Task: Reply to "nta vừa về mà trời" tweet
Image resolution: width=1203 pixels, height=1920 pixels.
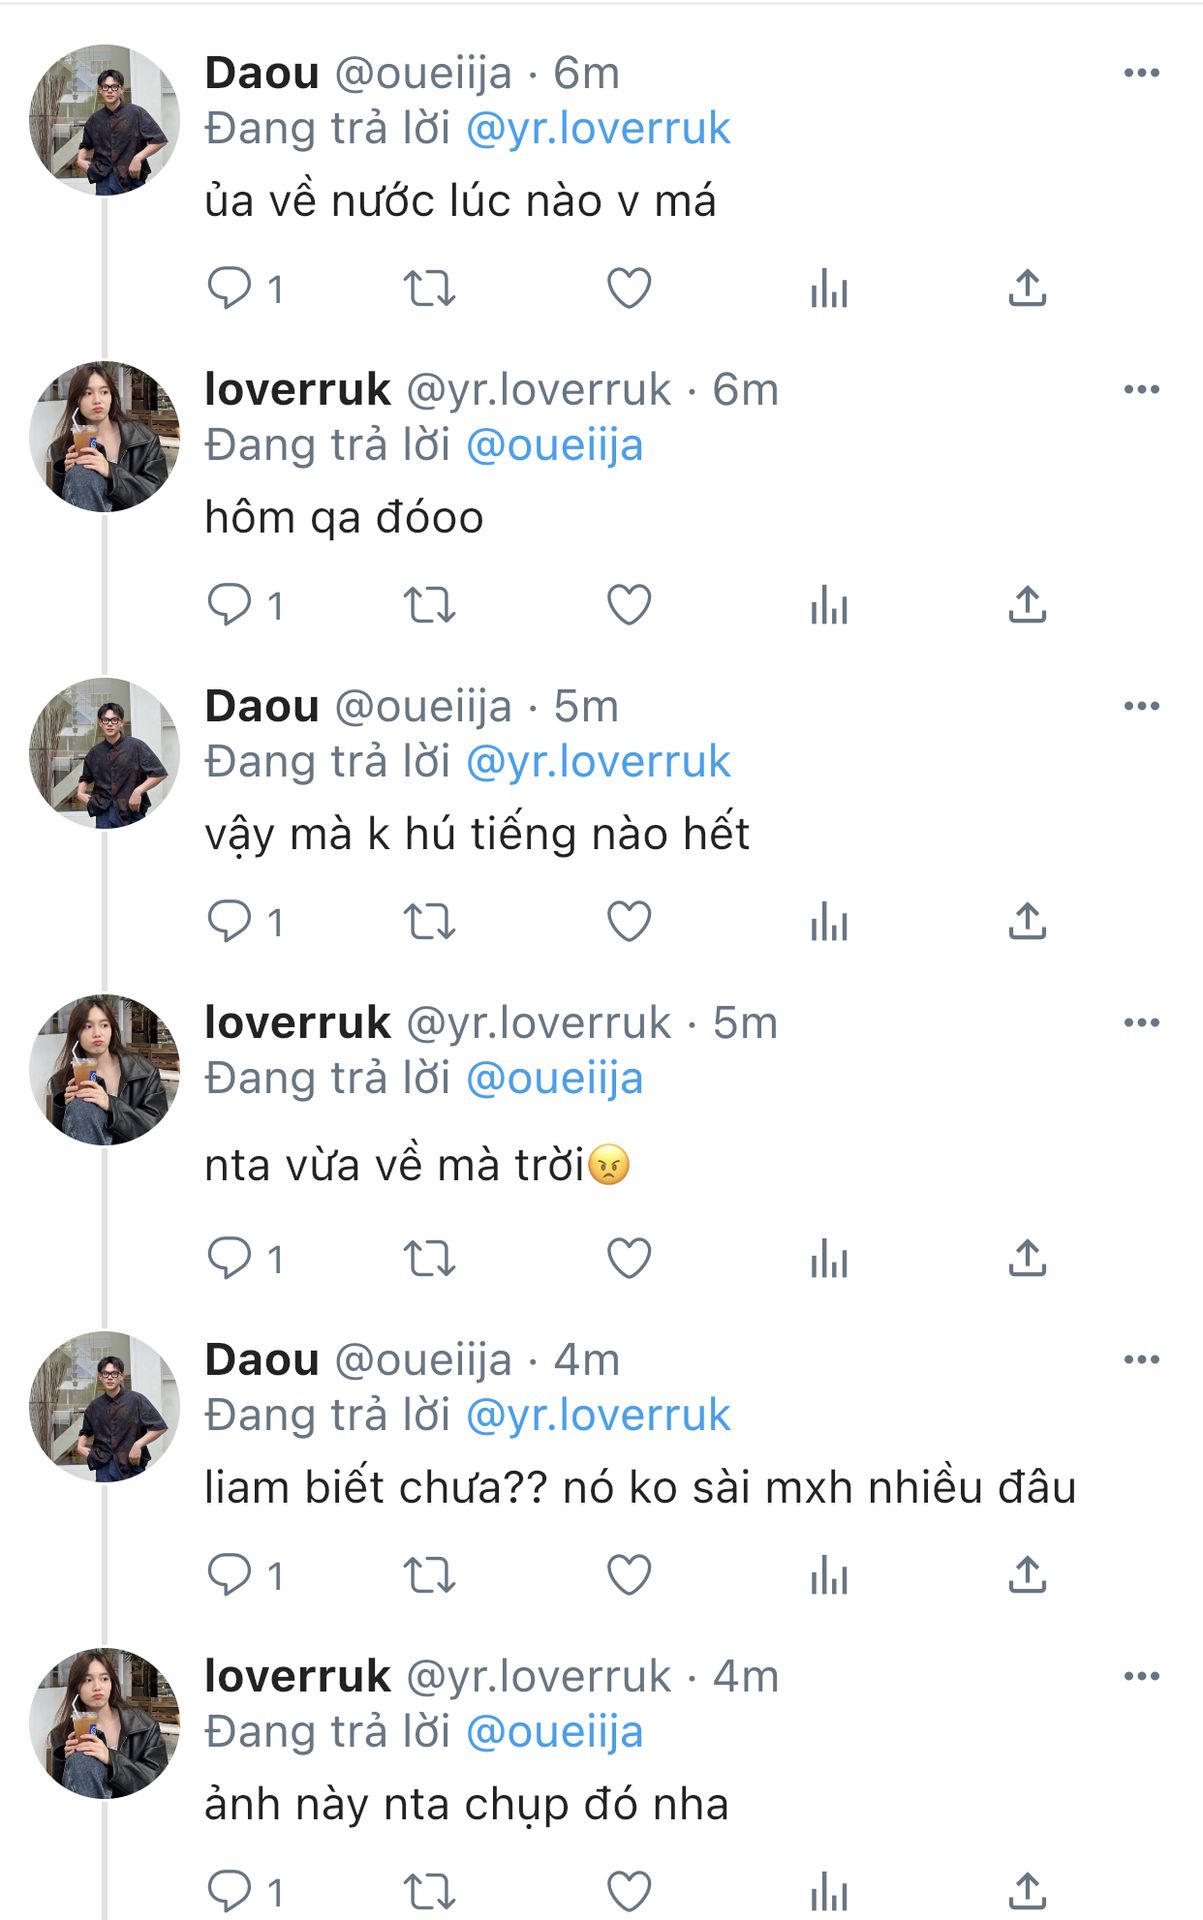Action: tap(229, 1258)
